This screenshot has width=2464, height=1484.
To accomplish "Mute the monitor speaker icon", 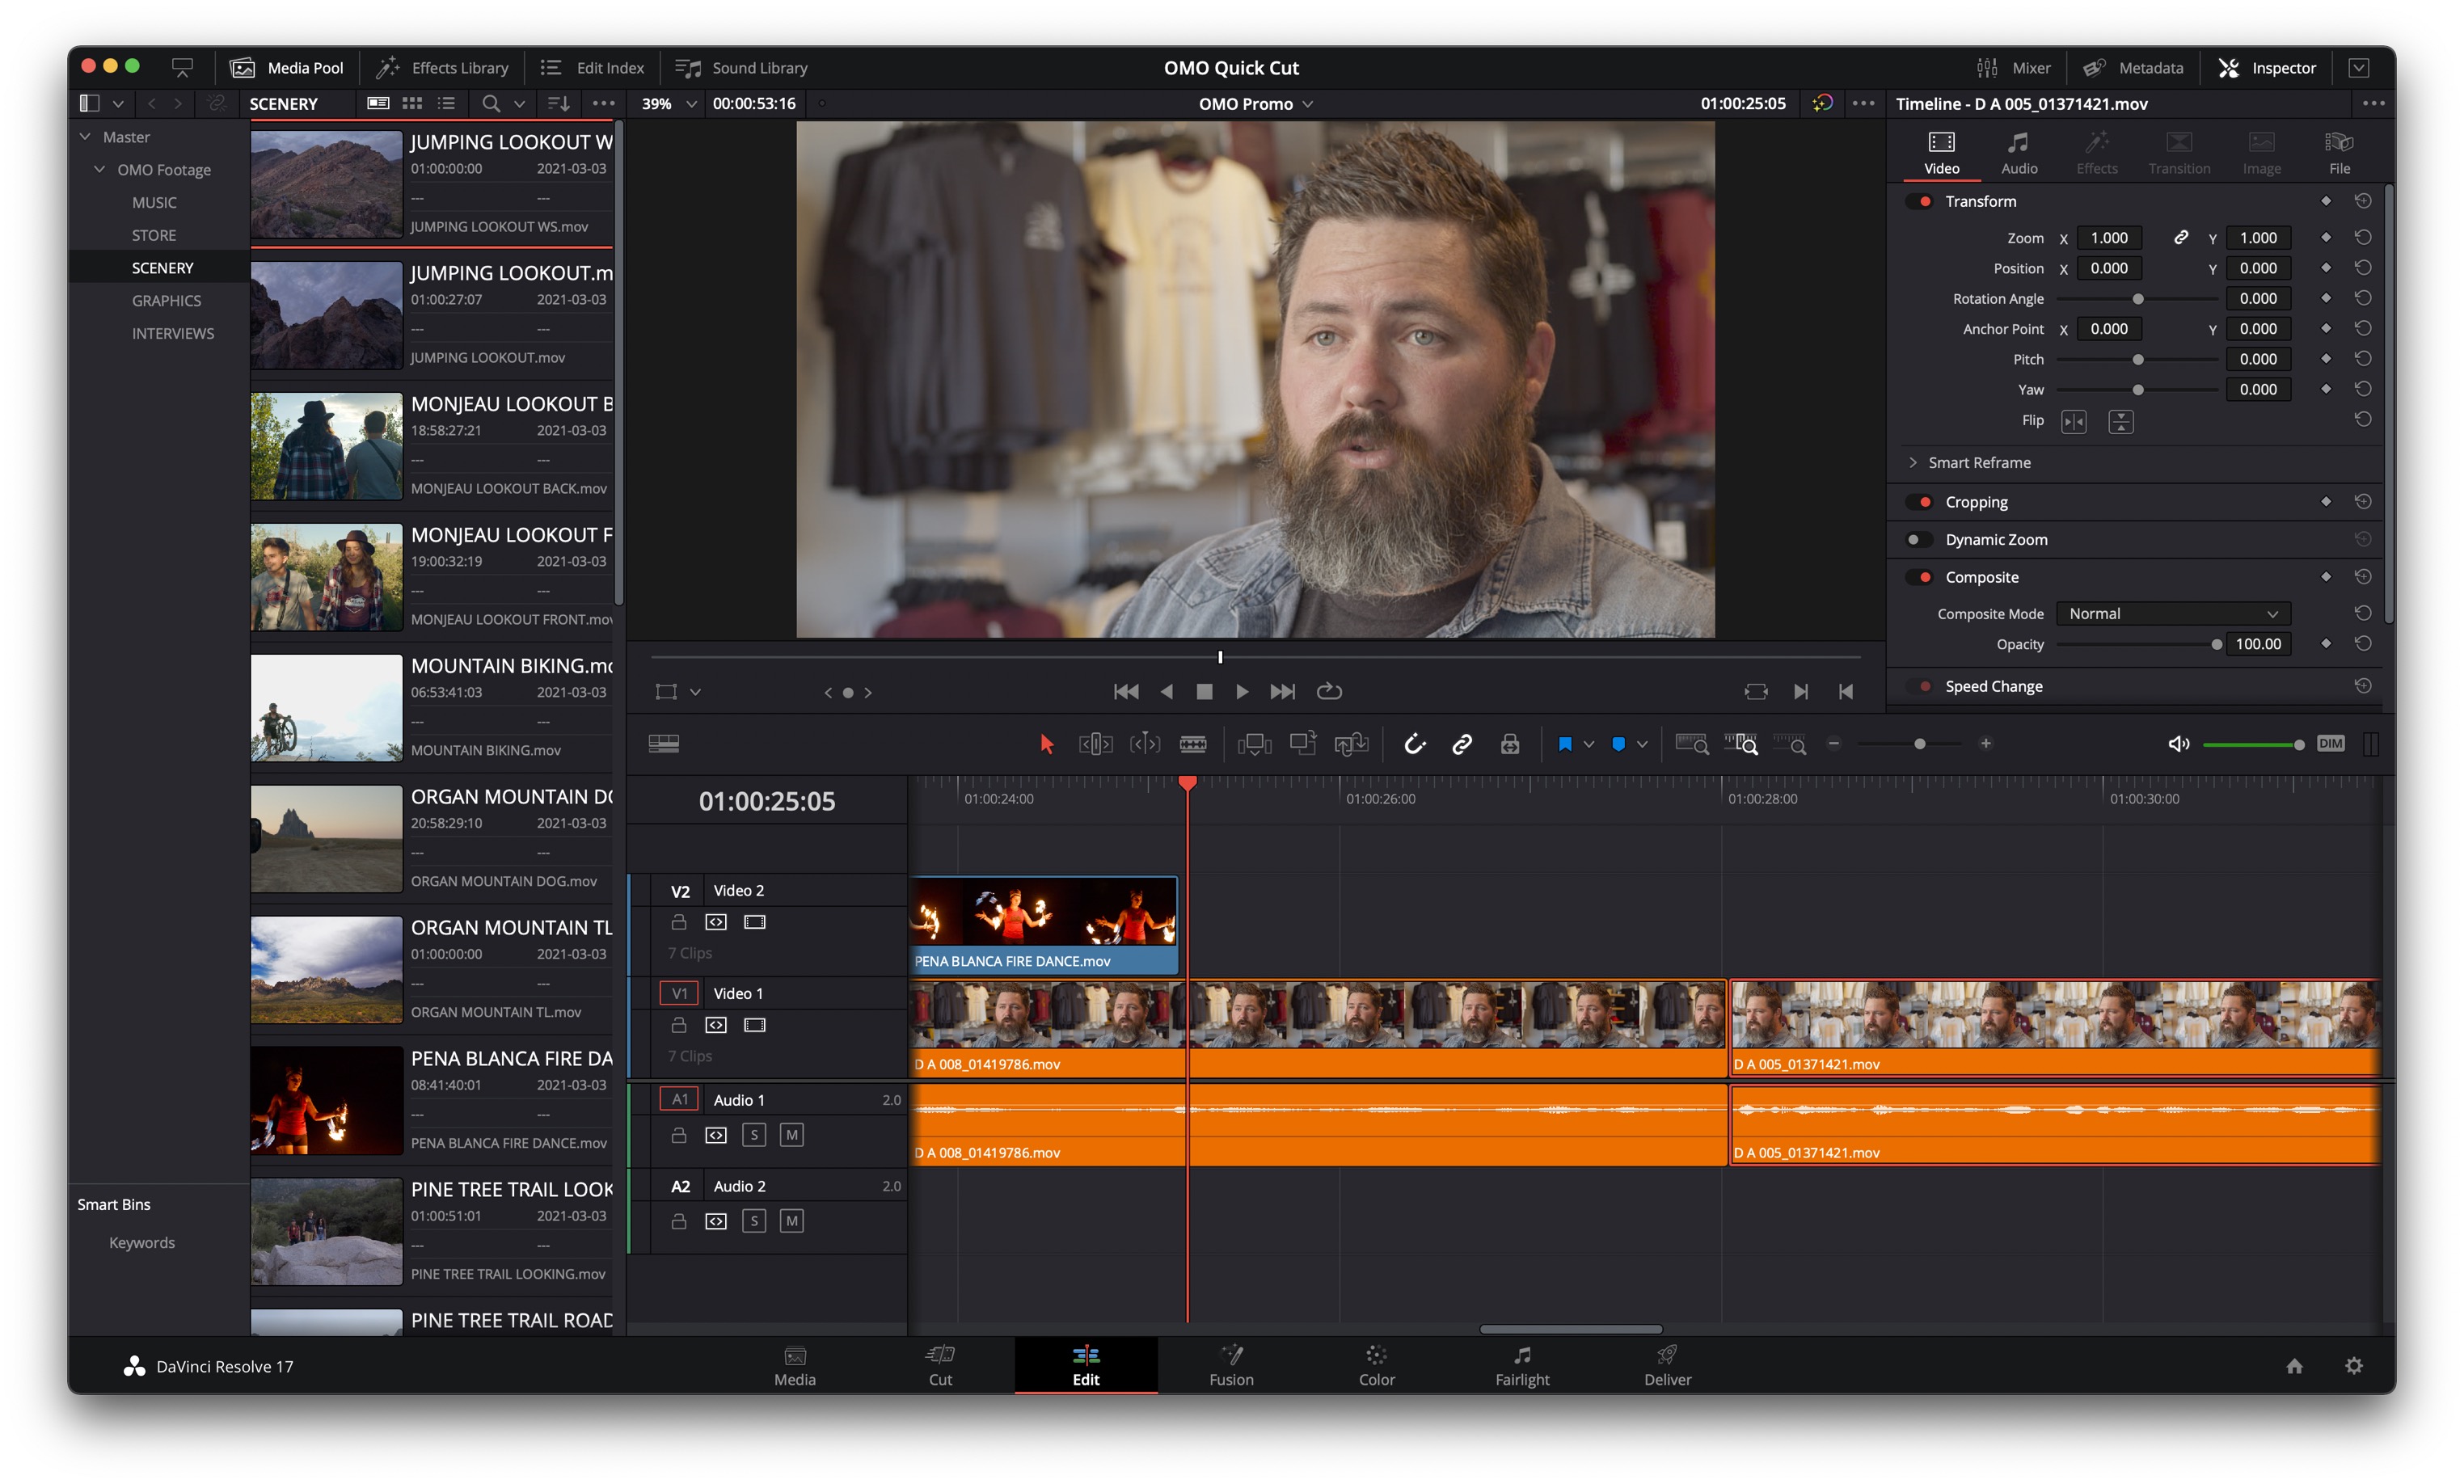I will click(x=2178, y=744).
